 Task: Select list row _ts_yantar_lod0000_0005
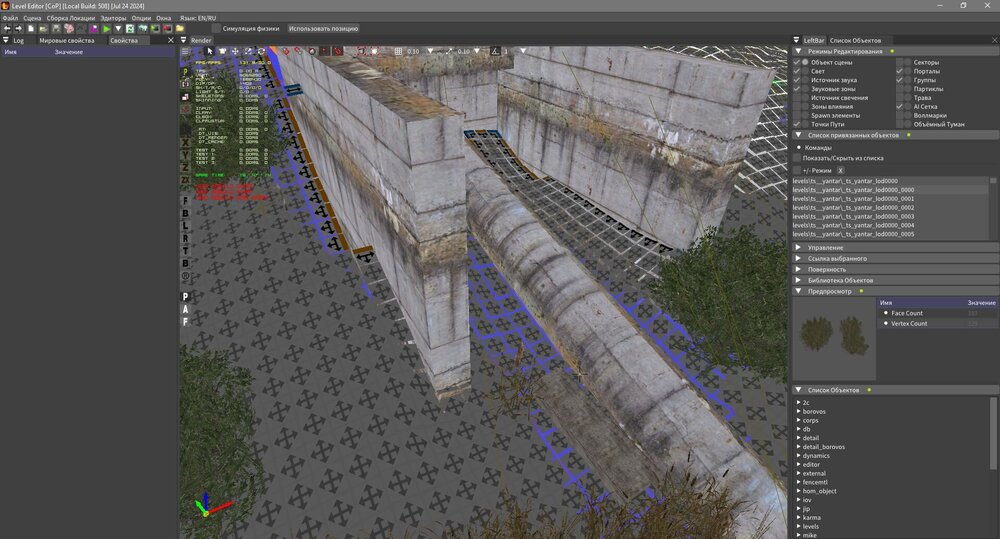[x=890, y=234]
